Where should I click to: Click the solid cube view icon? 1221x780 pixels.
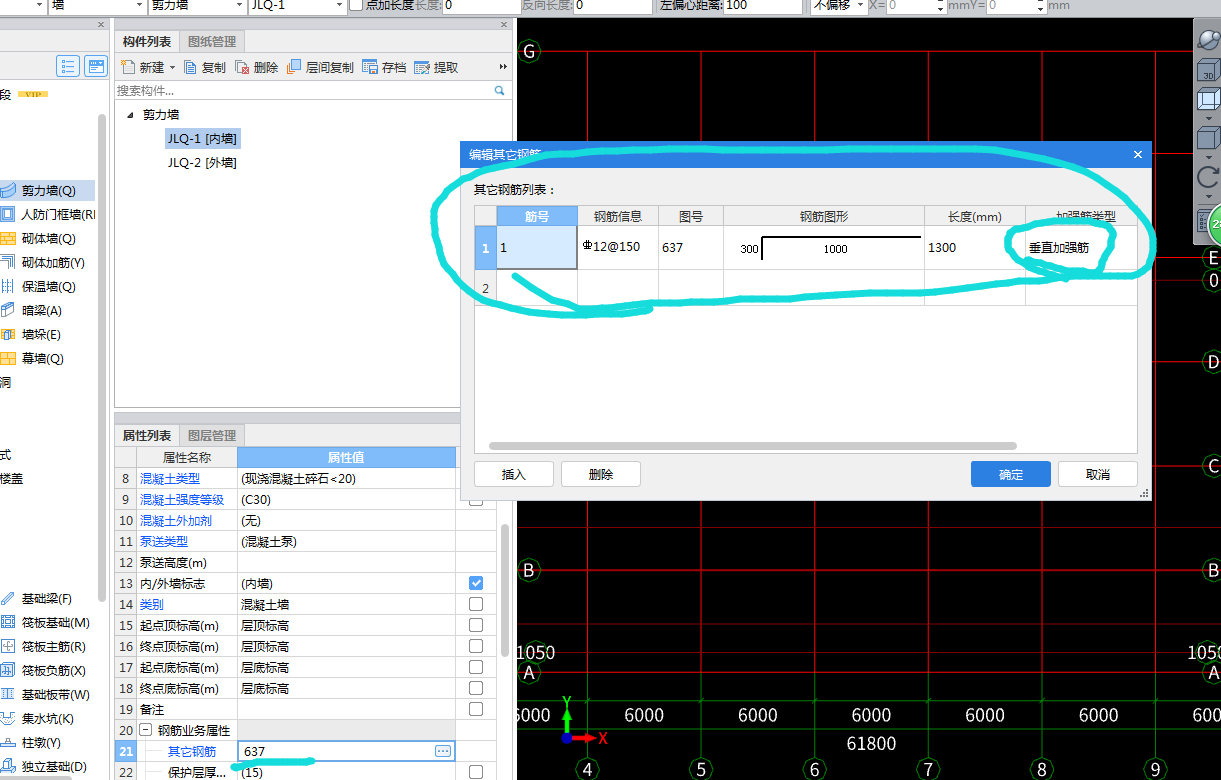(x=1208, y=139)
